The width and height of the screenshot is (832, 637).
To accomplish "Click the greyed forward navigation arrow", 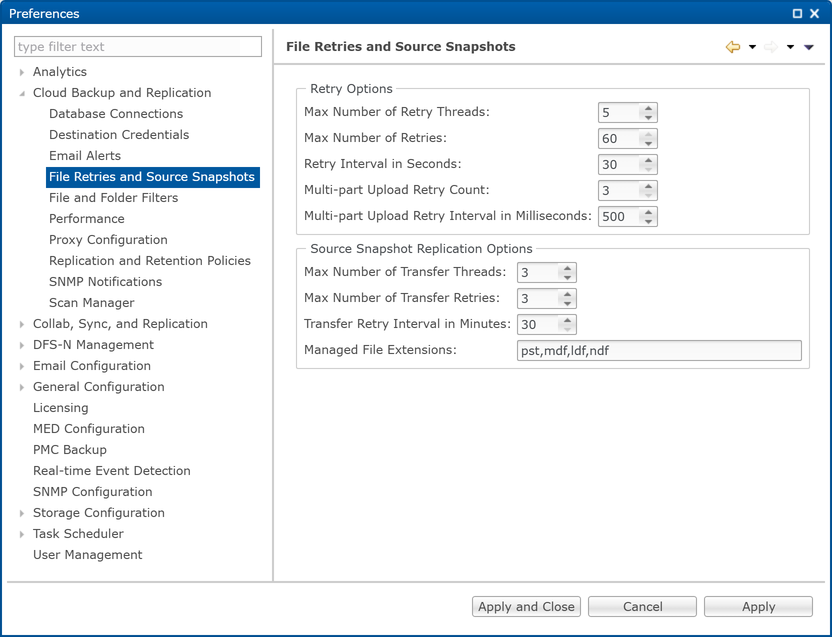I will tap(771, 47).
